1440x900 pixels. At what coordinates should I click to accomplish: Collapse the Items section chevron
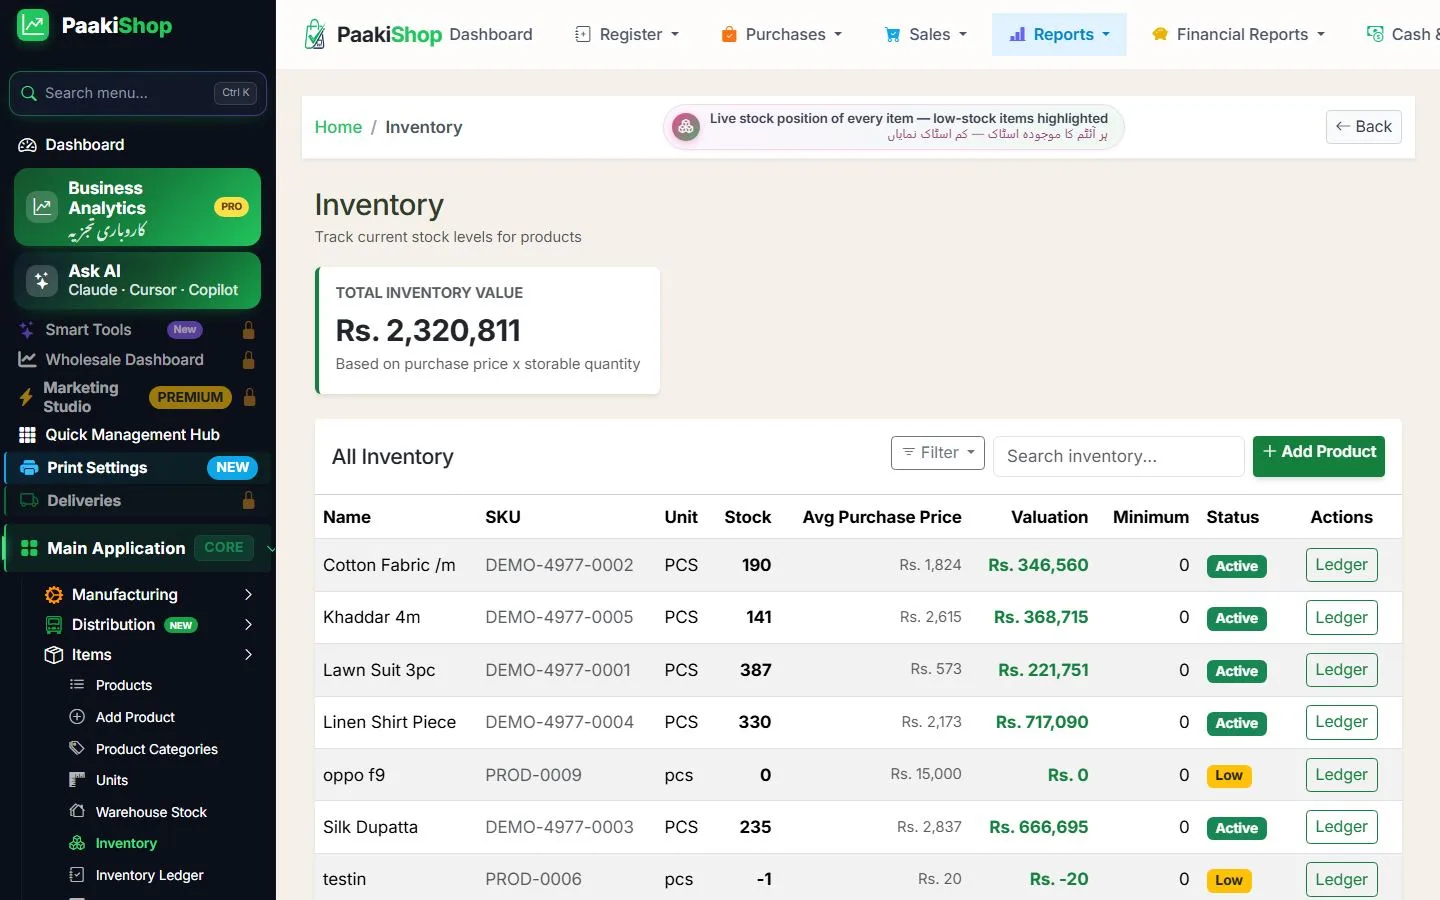[248, 655]
